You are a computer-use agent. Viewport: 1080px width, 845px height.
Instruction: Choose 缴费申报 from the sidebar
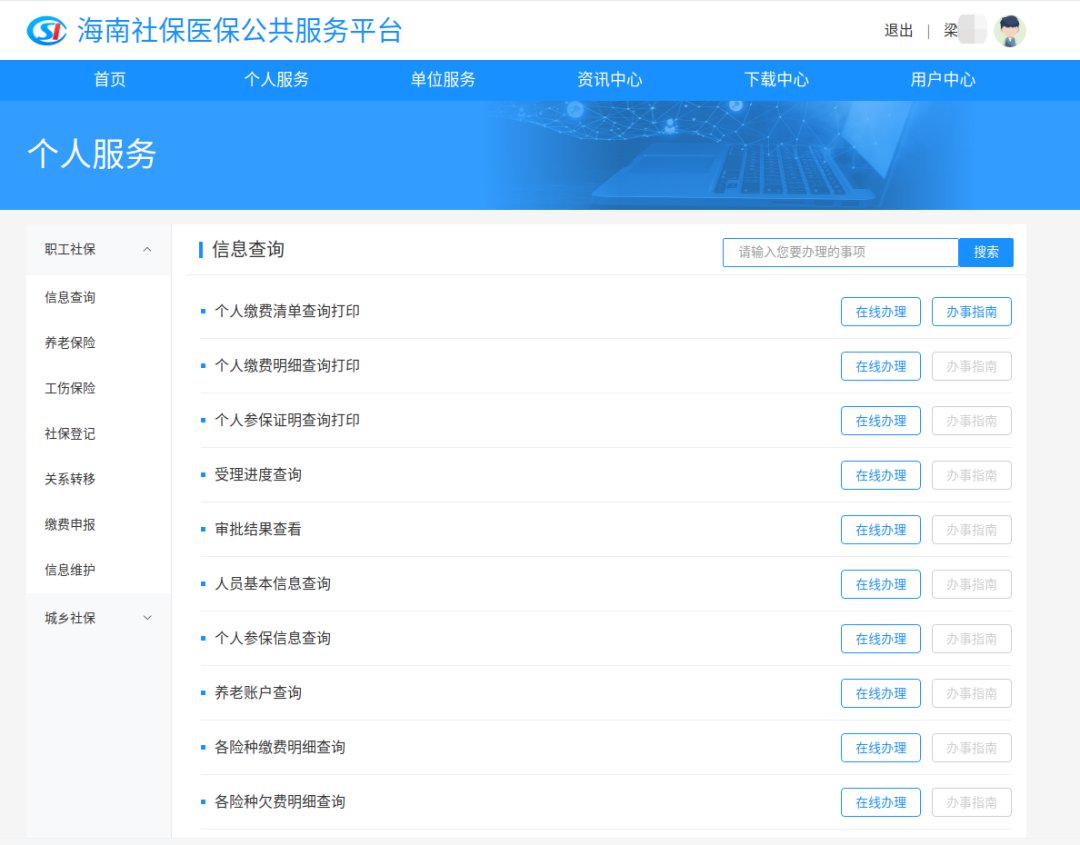(70, 524)
